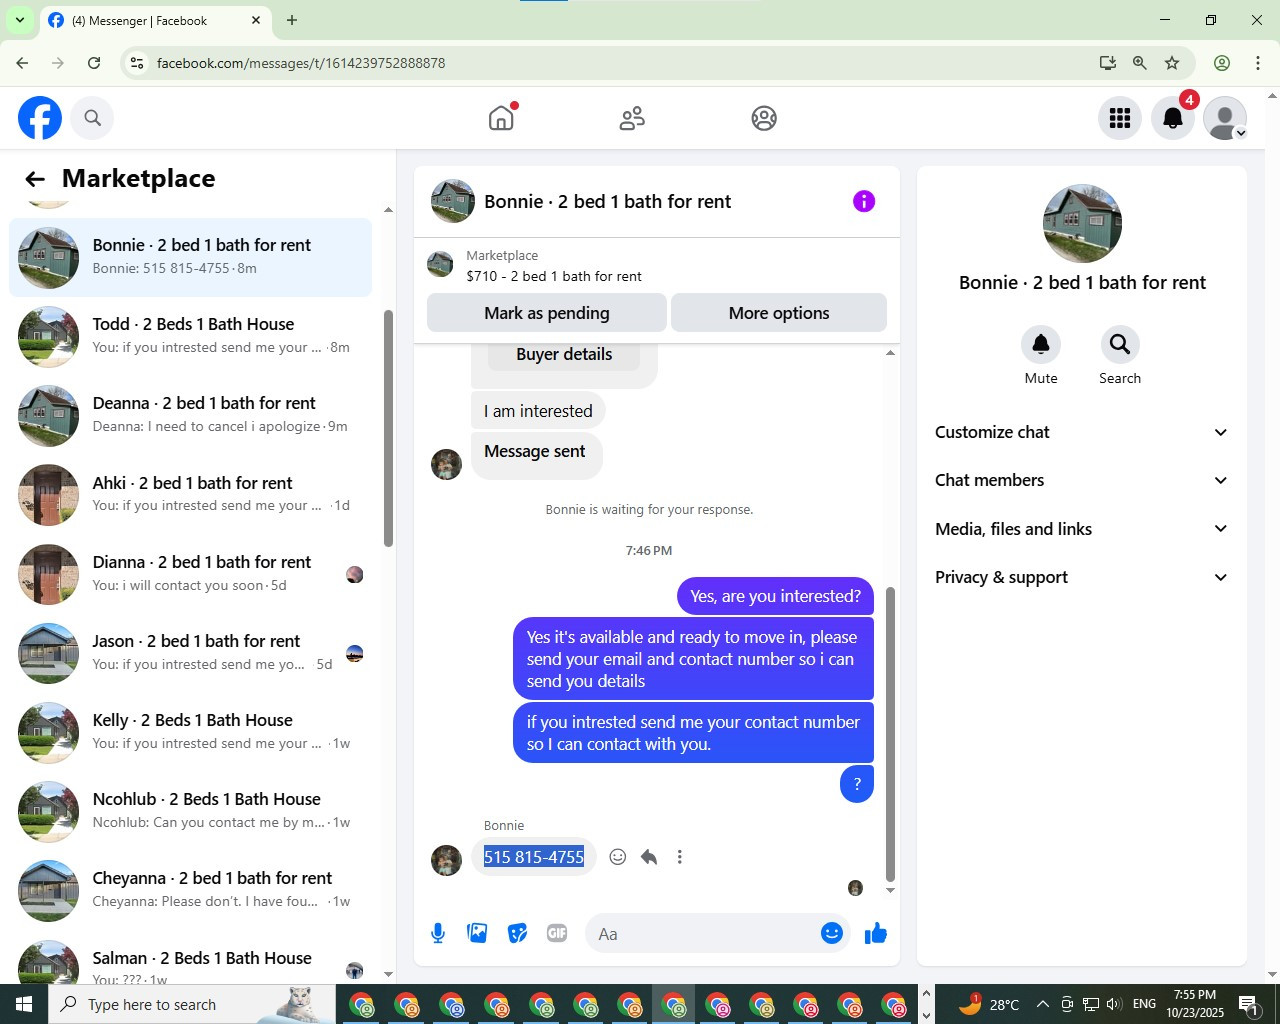
Task: Open the Facebook logo home link
Action: pos(40,118)
